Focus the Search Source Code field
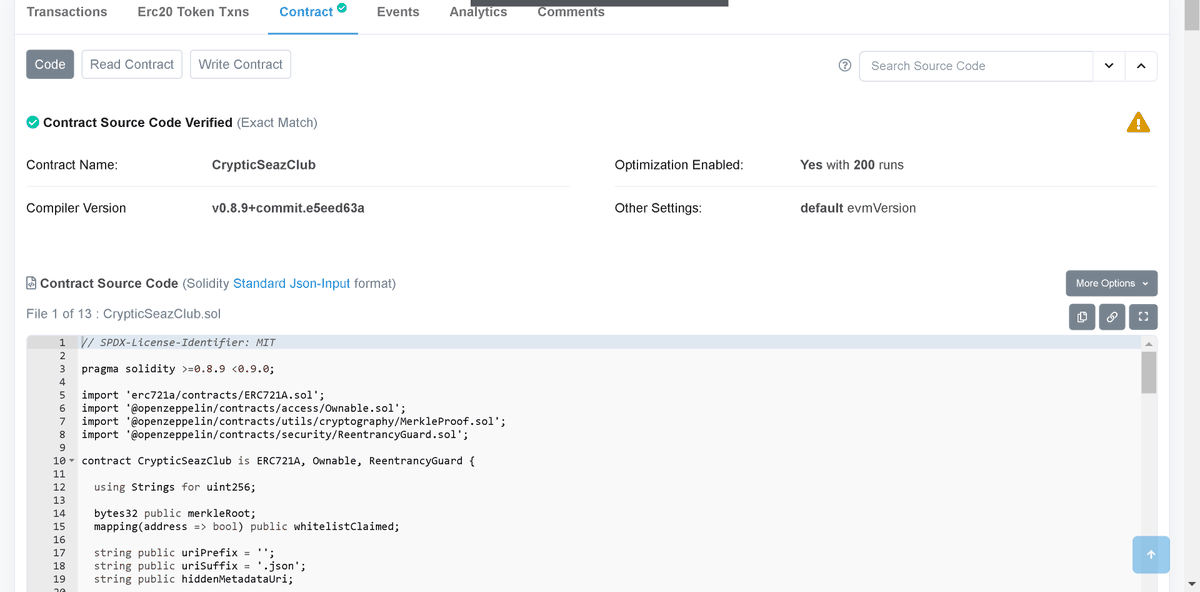The image size is (1200, 592). tap(976, 66)
